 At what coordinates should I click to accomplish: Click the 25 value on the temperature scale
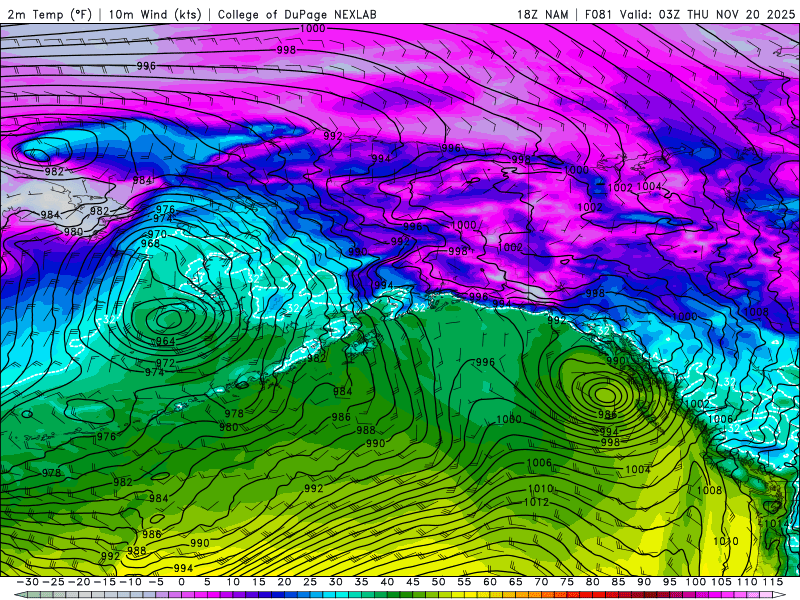click(x=310, y=582)
